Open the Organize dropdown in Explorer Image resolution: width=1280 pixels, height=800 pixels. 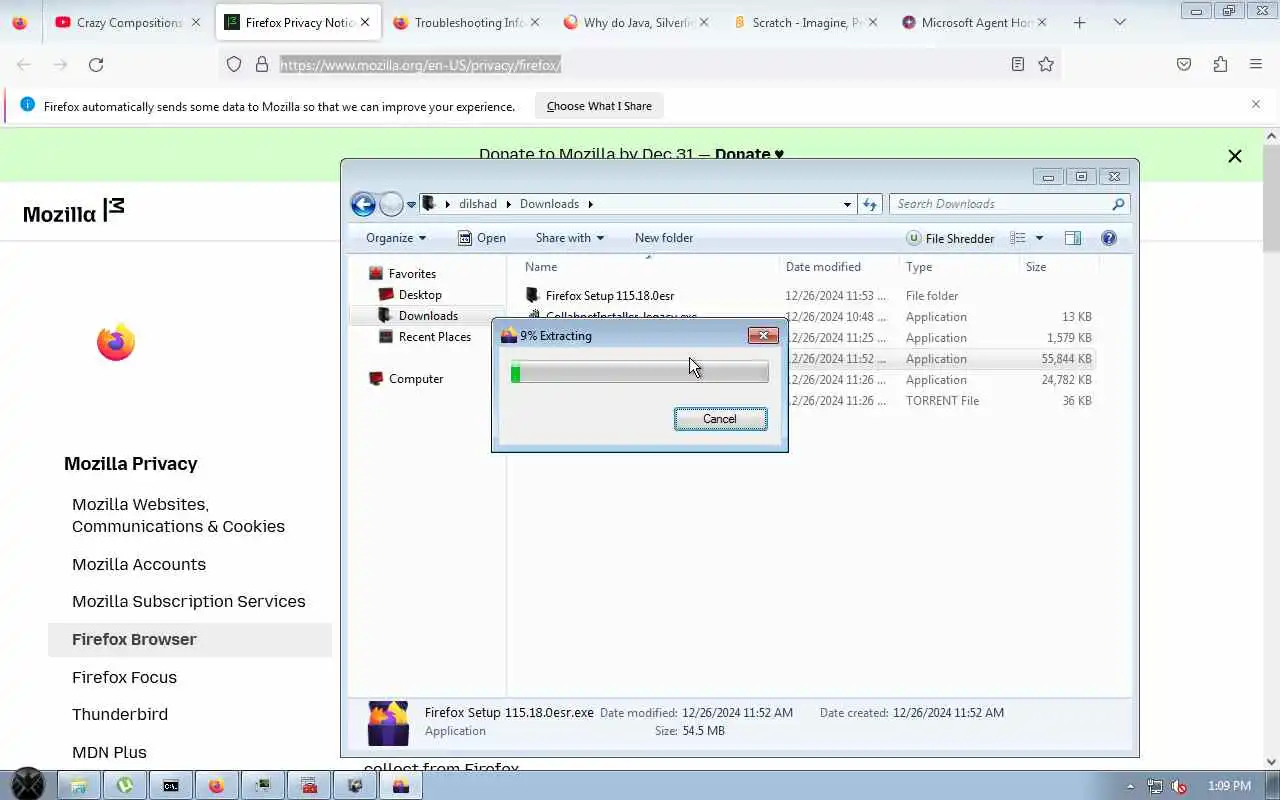[396, 238]
